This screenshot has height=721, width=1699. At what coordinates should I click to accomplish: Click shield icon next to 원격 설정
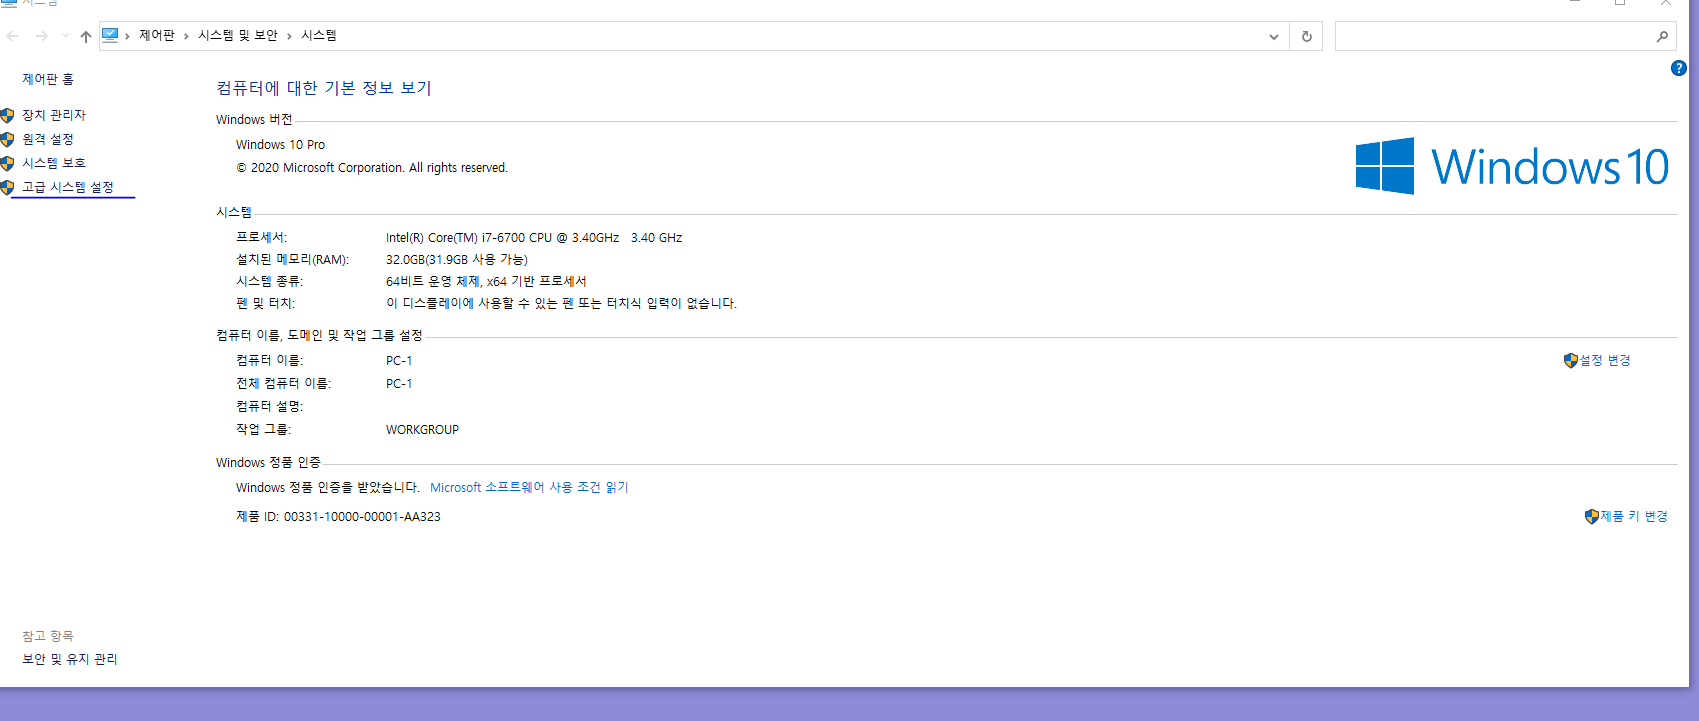[x=8, y=139]
